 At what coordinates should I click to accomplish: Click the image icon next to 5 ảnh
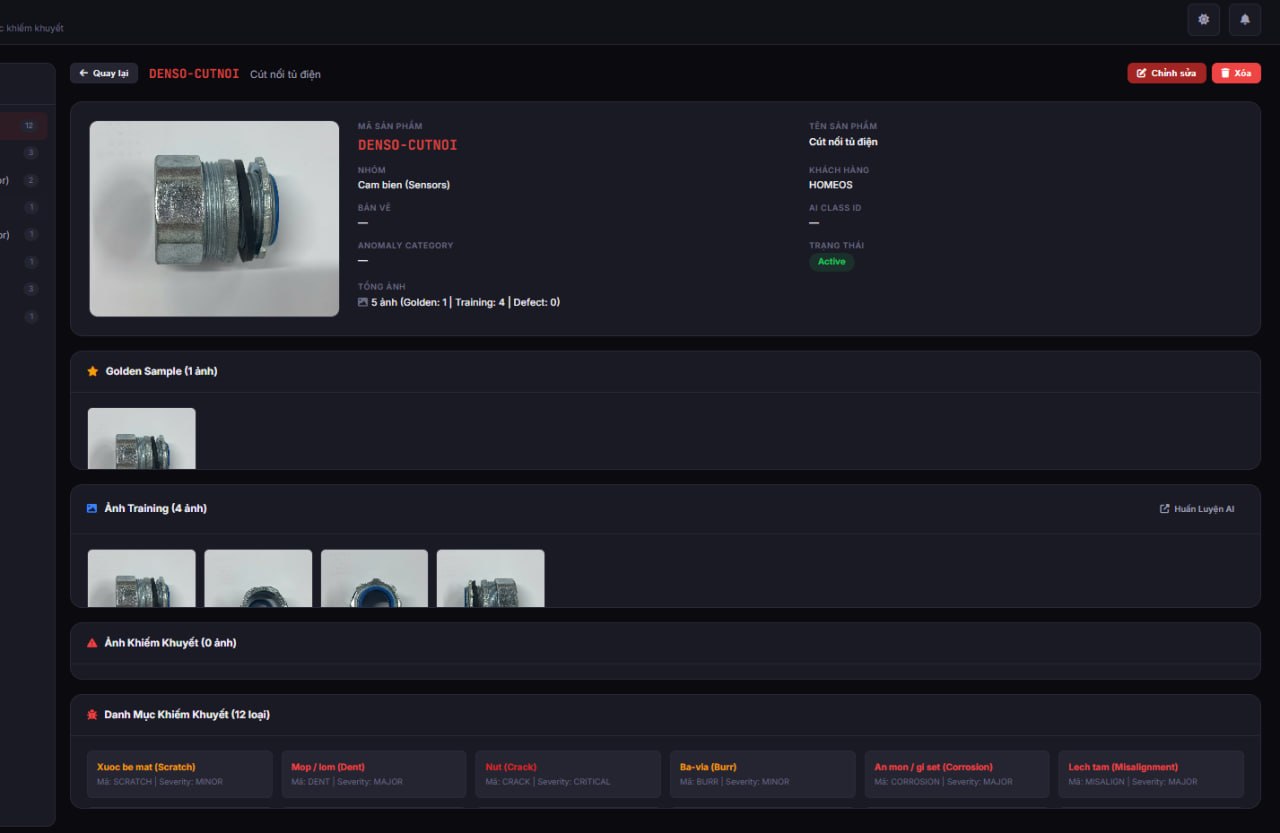363,302
